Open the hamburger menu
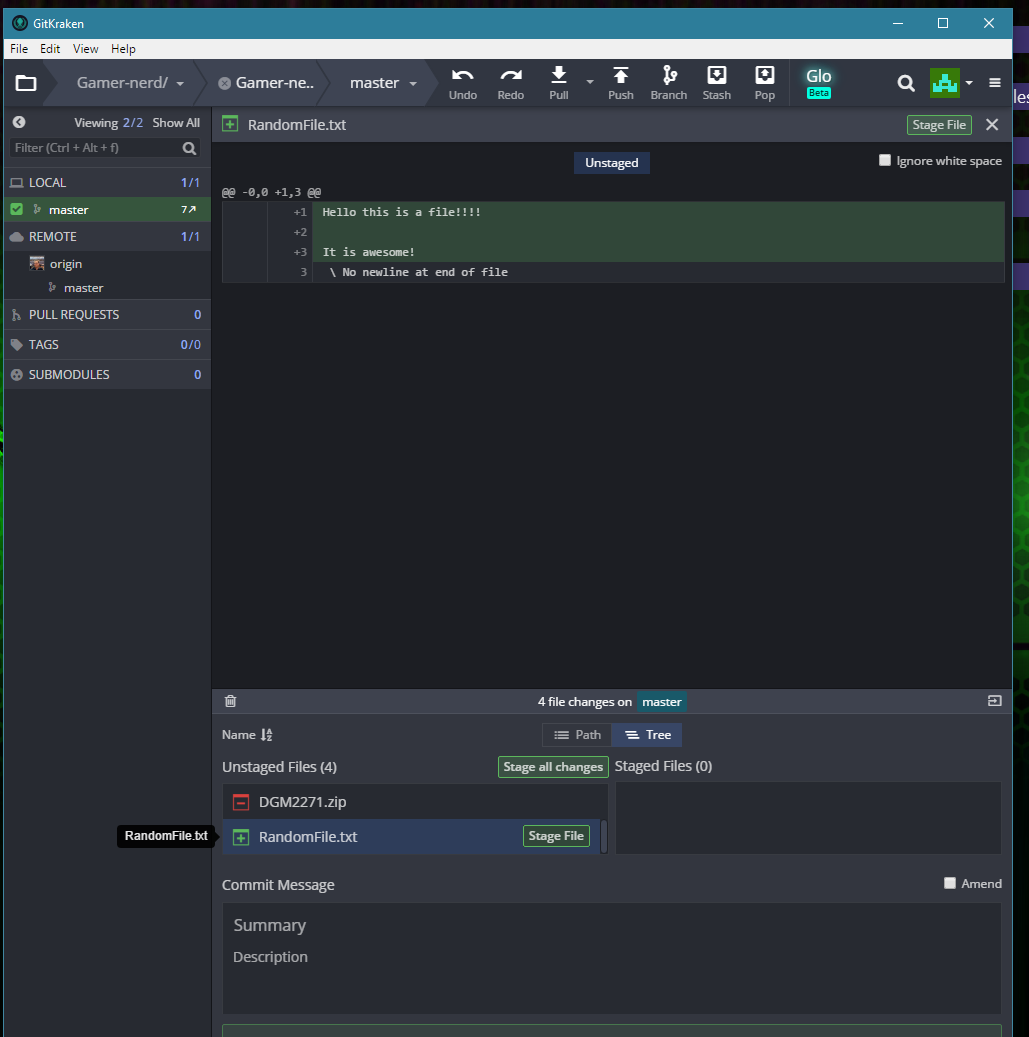The height and width of the screenshot is (1037, 1029). click(x=995, y=83)
